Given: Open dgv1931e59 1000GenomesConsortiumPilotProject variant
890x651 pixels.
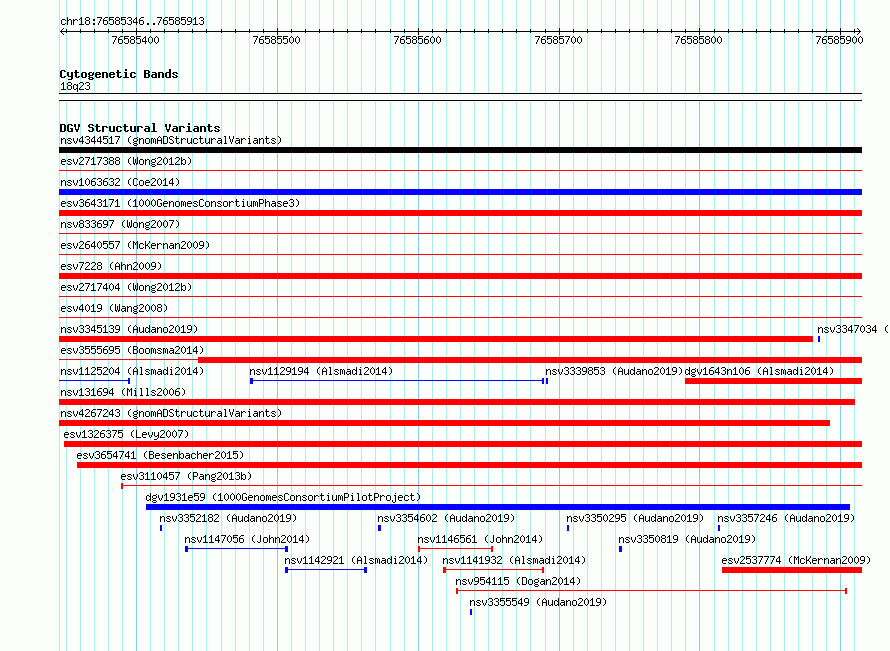Looking at the screenshot, I should (x=283, y=497).
